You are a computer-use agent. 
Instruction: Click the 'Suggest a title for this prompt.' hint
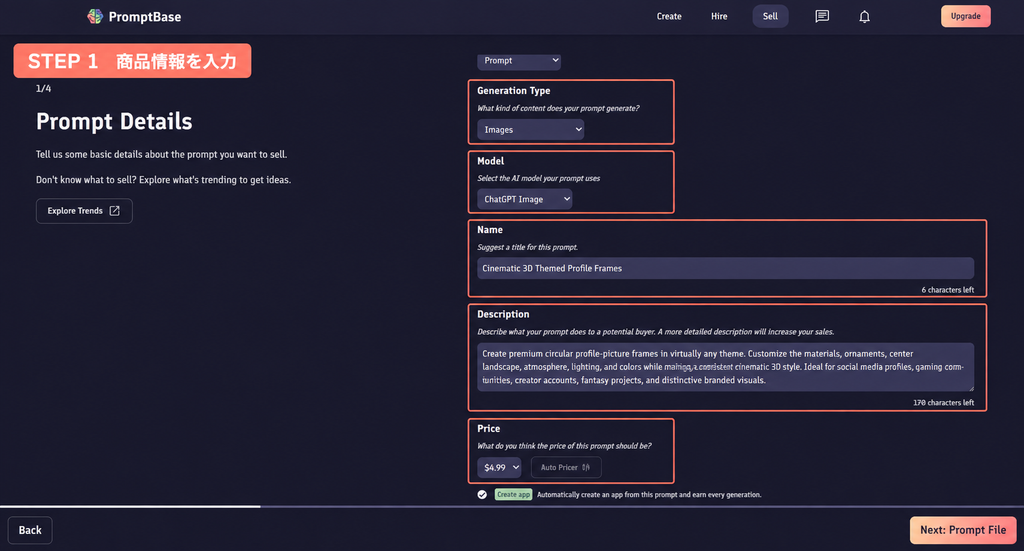527,247
